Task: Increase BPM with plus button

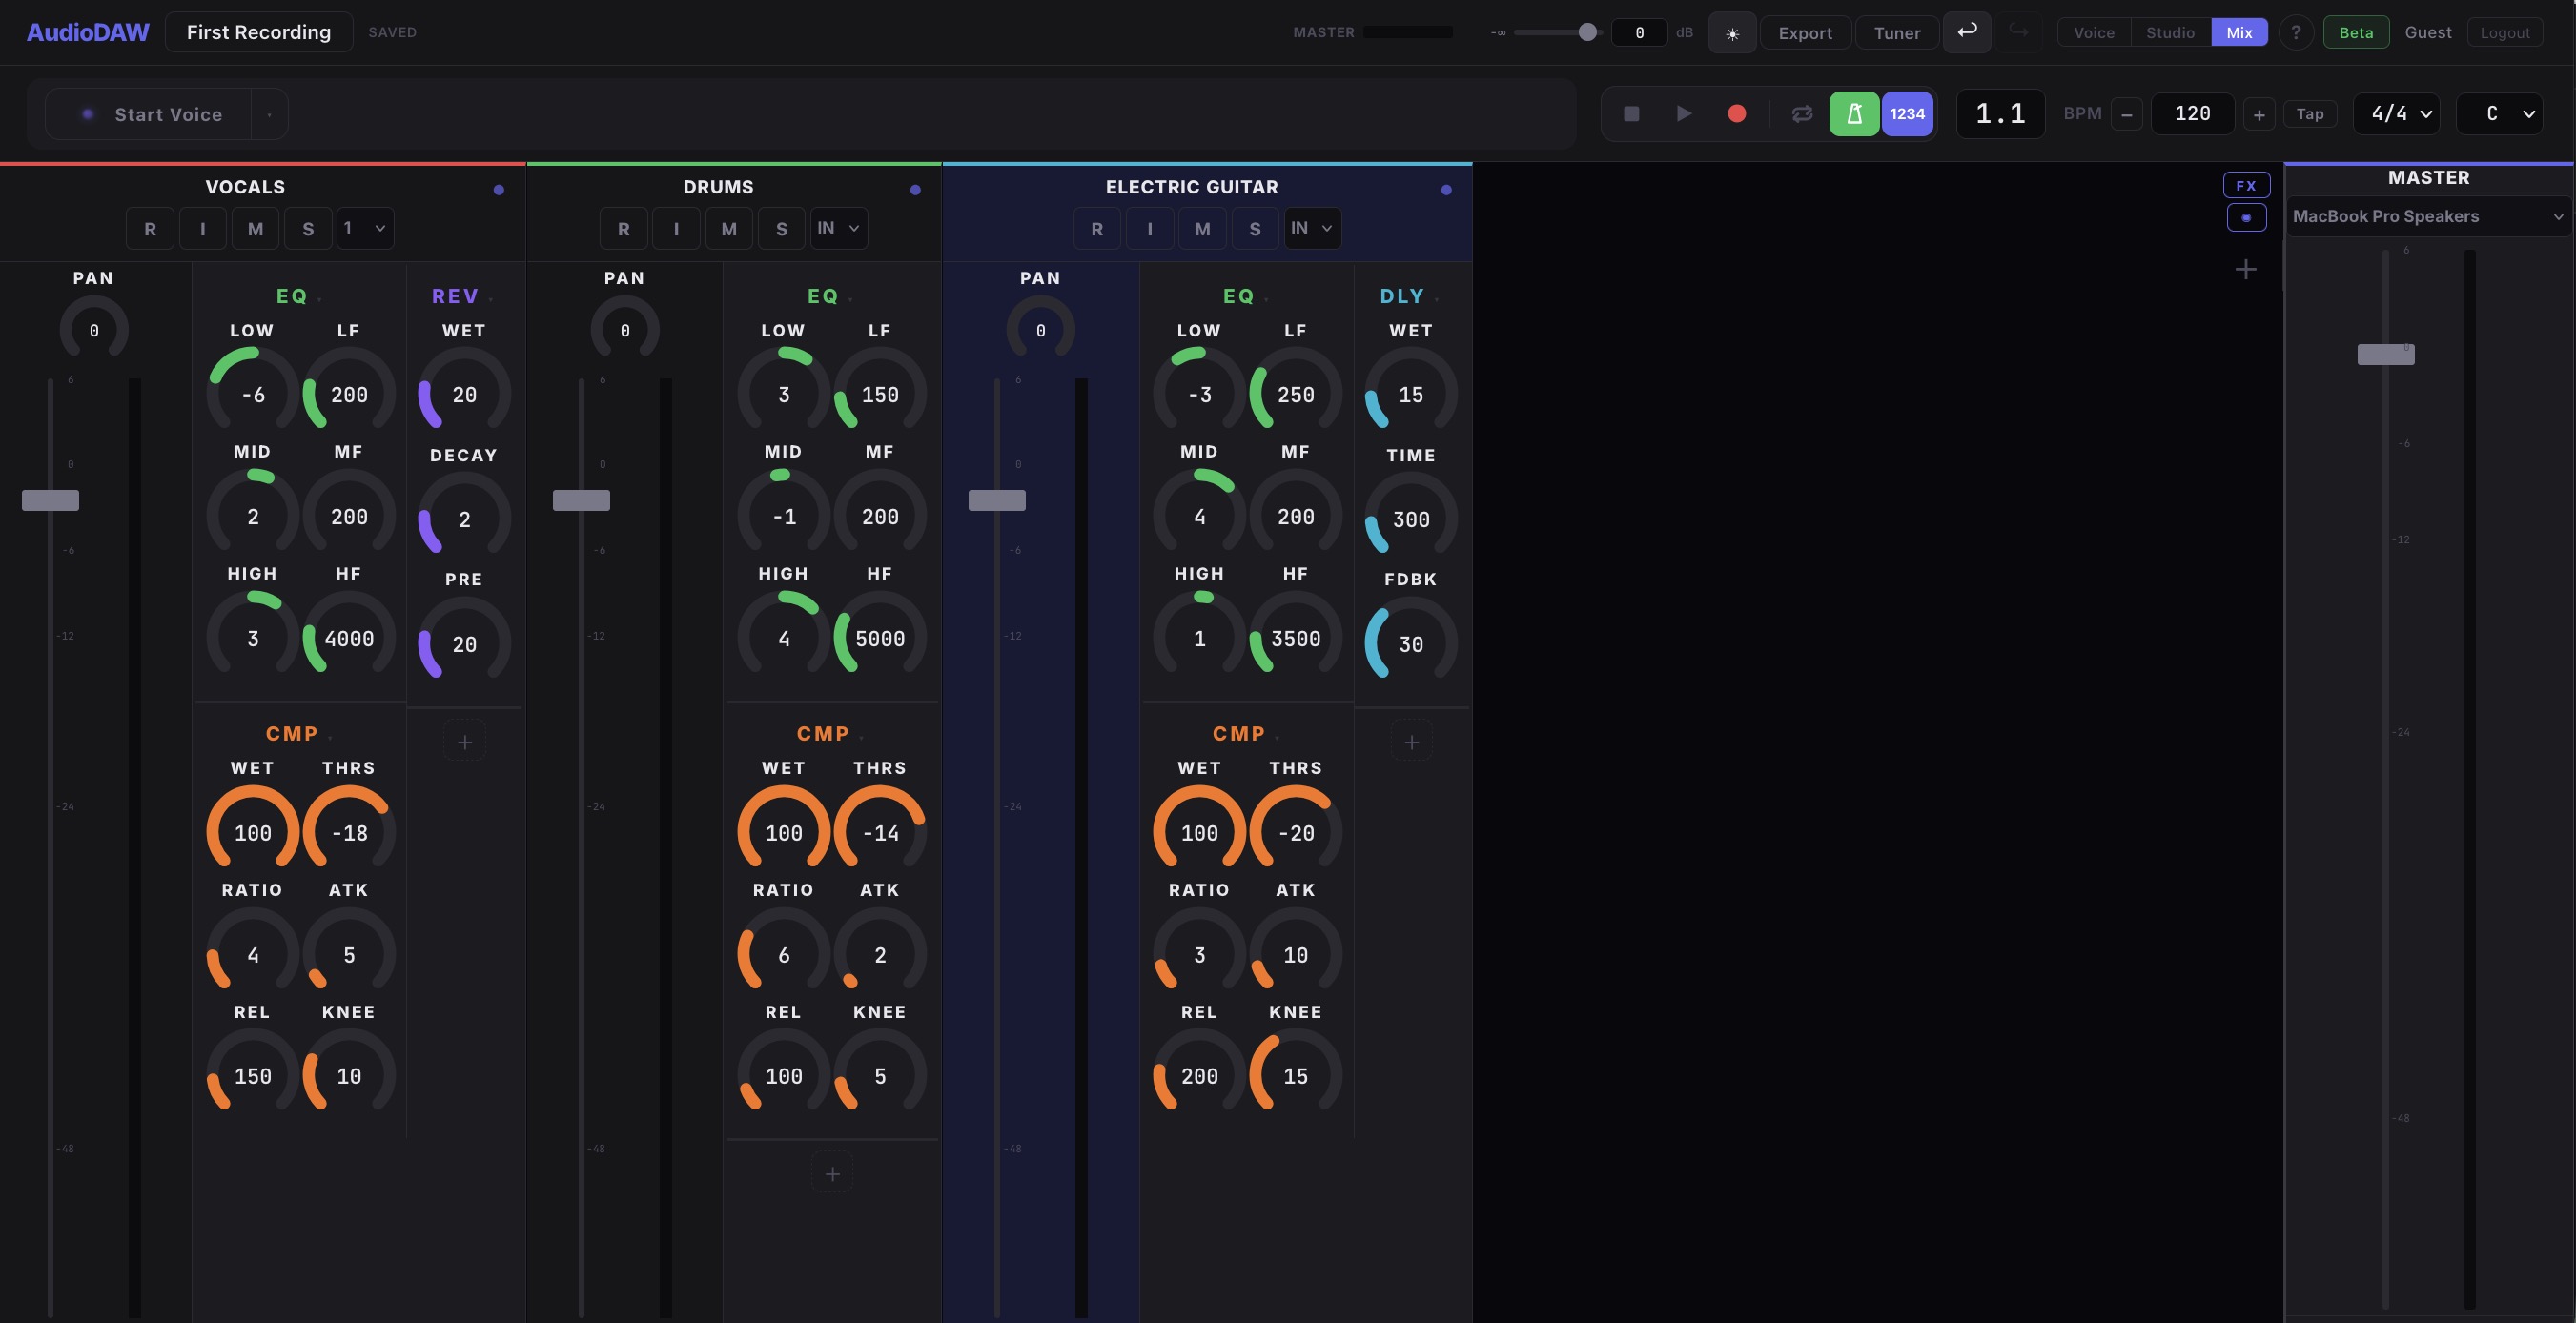Action: point(2259,115)
